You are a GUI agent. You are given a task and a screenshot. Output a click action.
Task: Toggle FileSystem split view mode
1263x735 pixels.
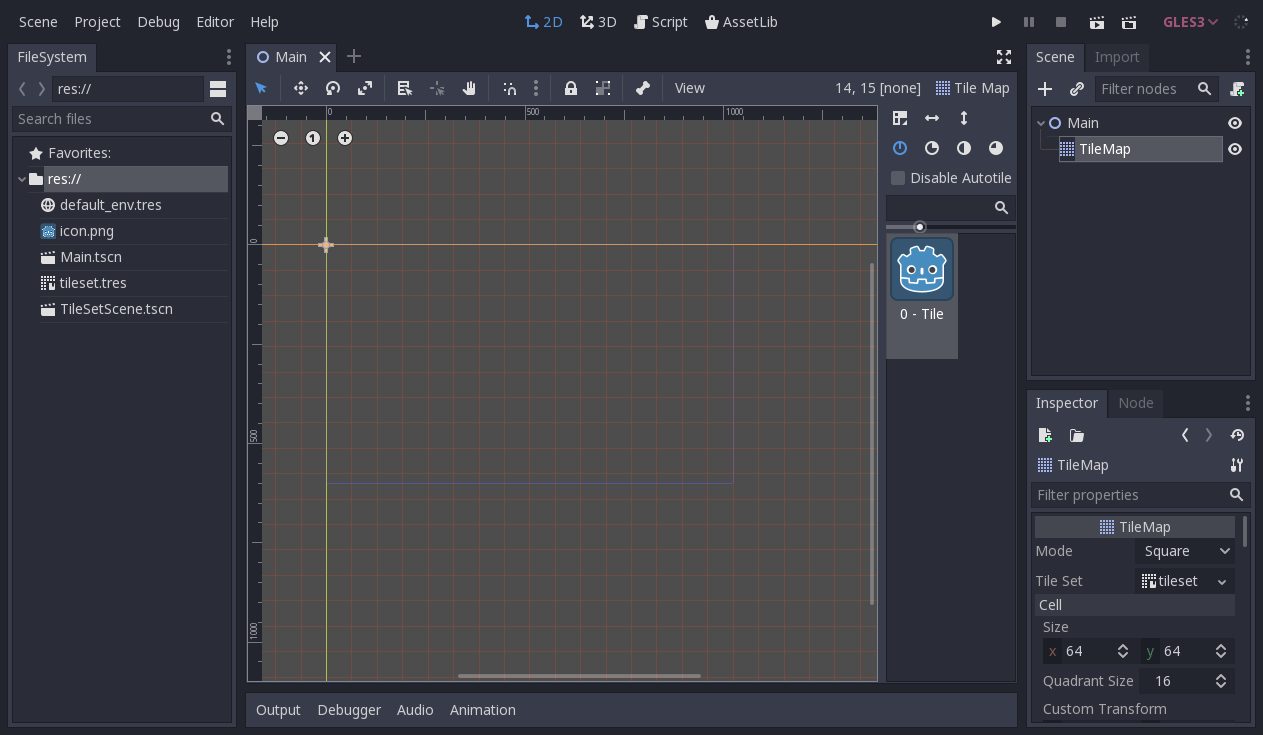[x=218, y=89]
